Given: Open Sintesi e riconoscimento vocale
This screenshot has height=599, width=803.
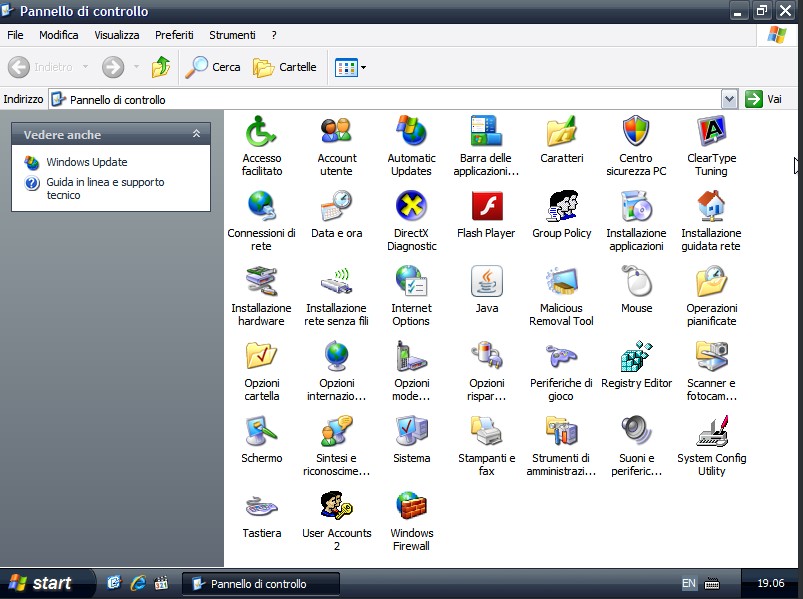Looking at the screenshot, I should (x=336, y=445).
